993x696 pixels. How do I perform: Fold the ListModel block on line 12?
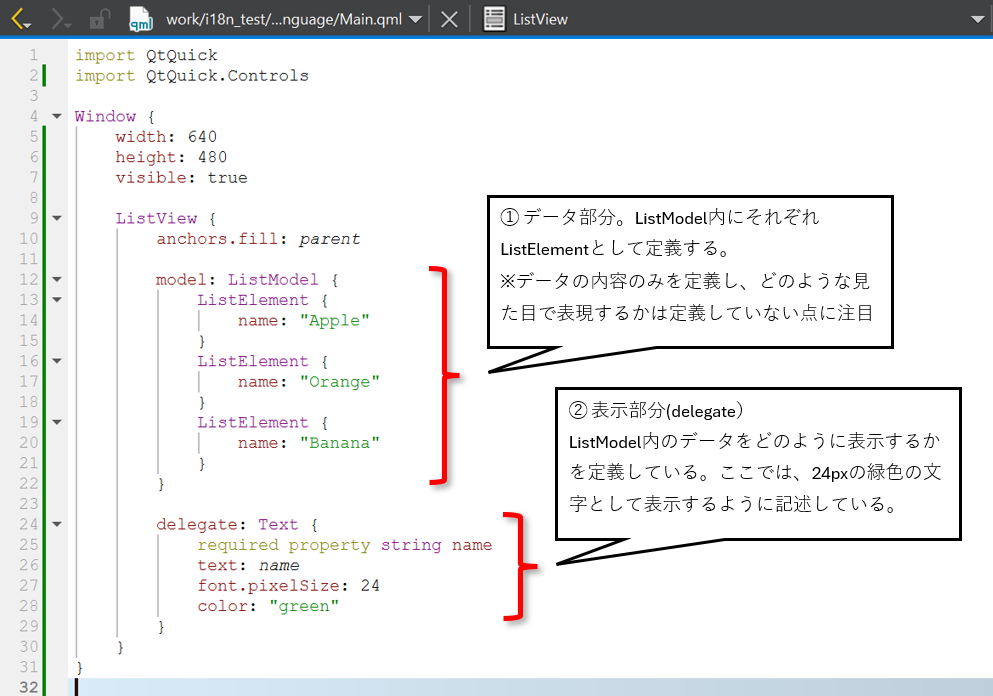coord(57,280)
